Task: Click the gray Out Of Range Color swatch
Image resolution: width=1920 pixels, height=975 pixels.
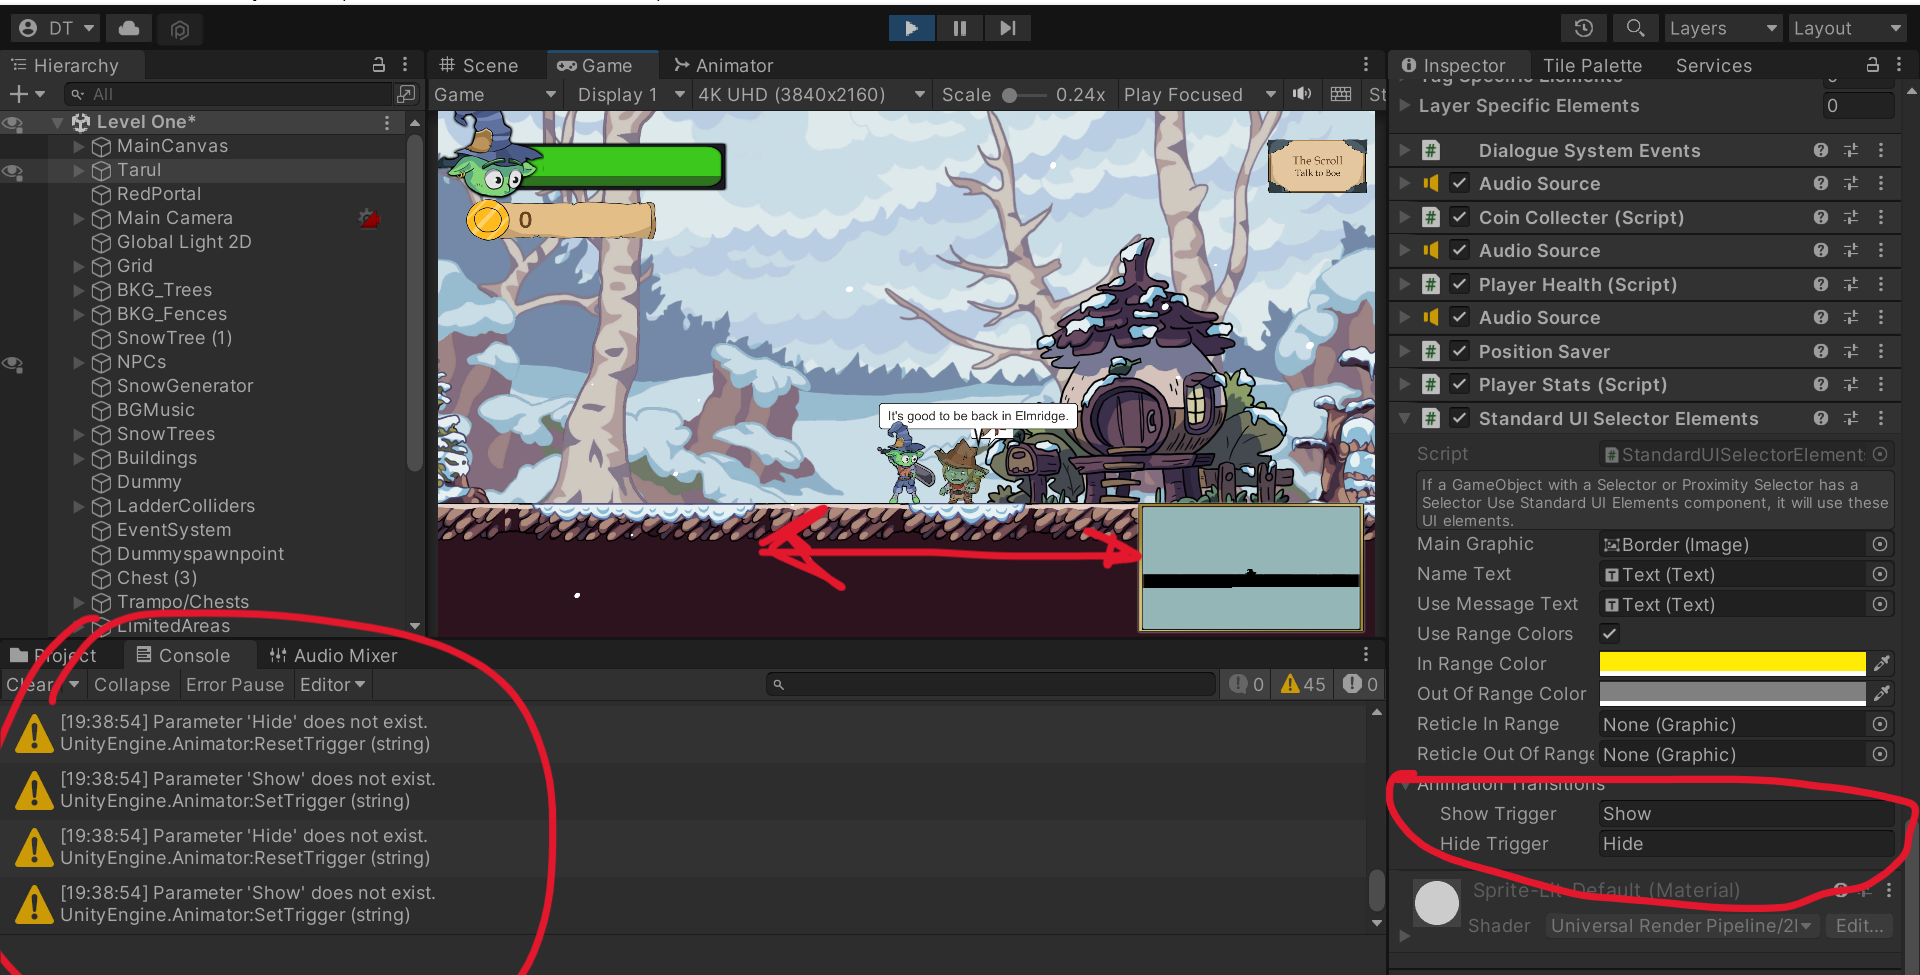Action: tap(1732, 693)
